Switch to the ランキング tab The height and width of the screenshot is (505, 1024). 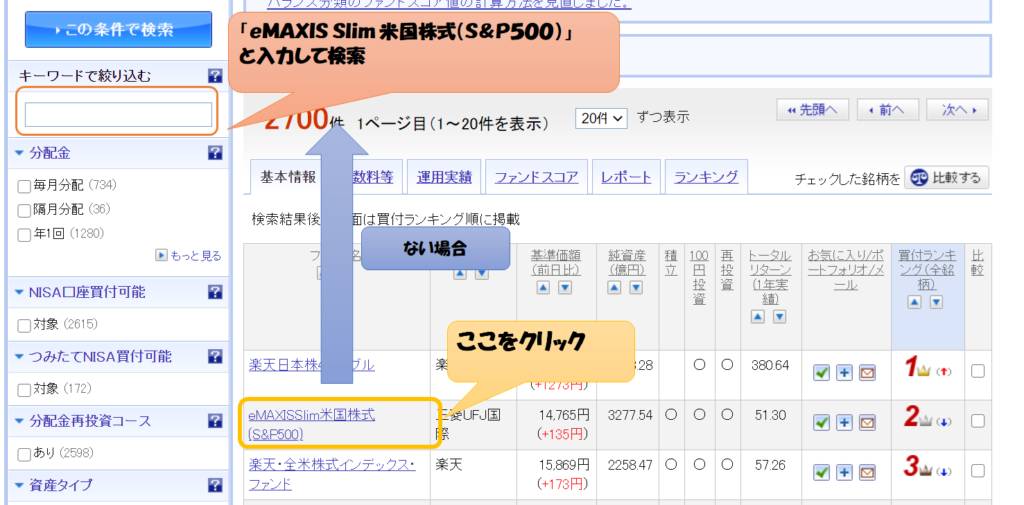coord(706,176)
